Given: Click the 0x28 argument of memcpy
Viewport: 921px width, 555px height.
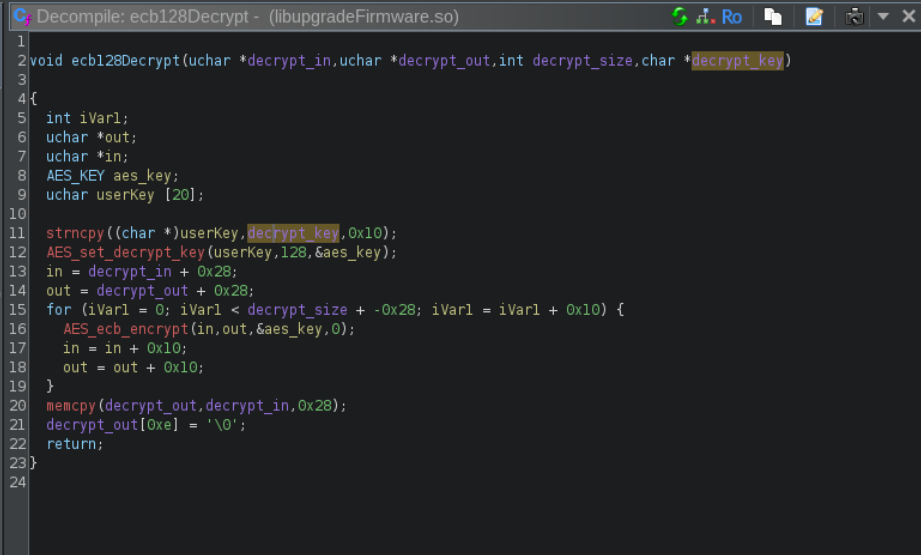Looking at the screenshot, I should 314,406.
